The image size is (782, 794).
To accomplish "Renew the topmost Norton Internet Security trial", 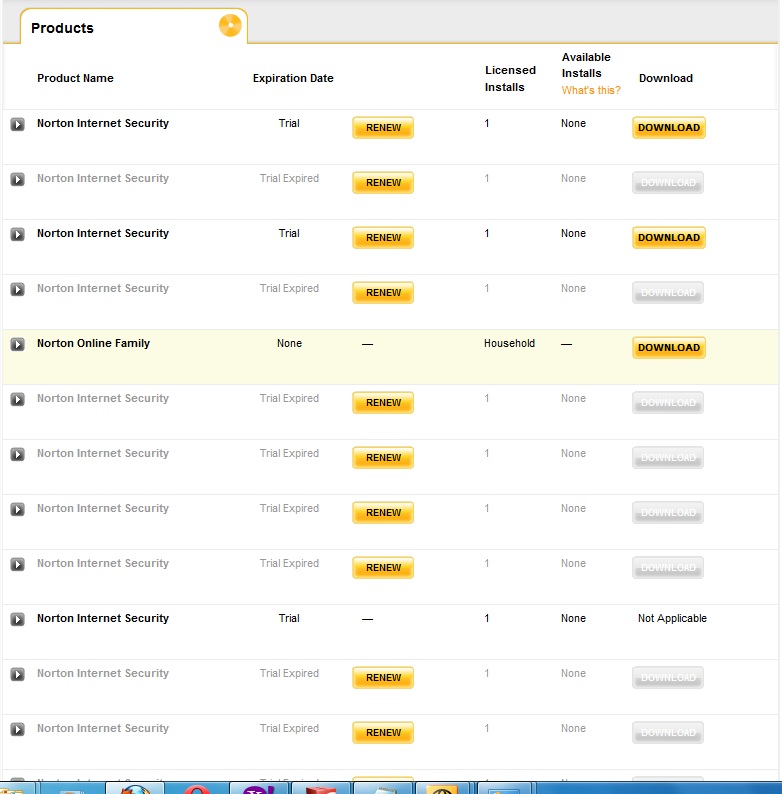I will [x=383, y=128].
